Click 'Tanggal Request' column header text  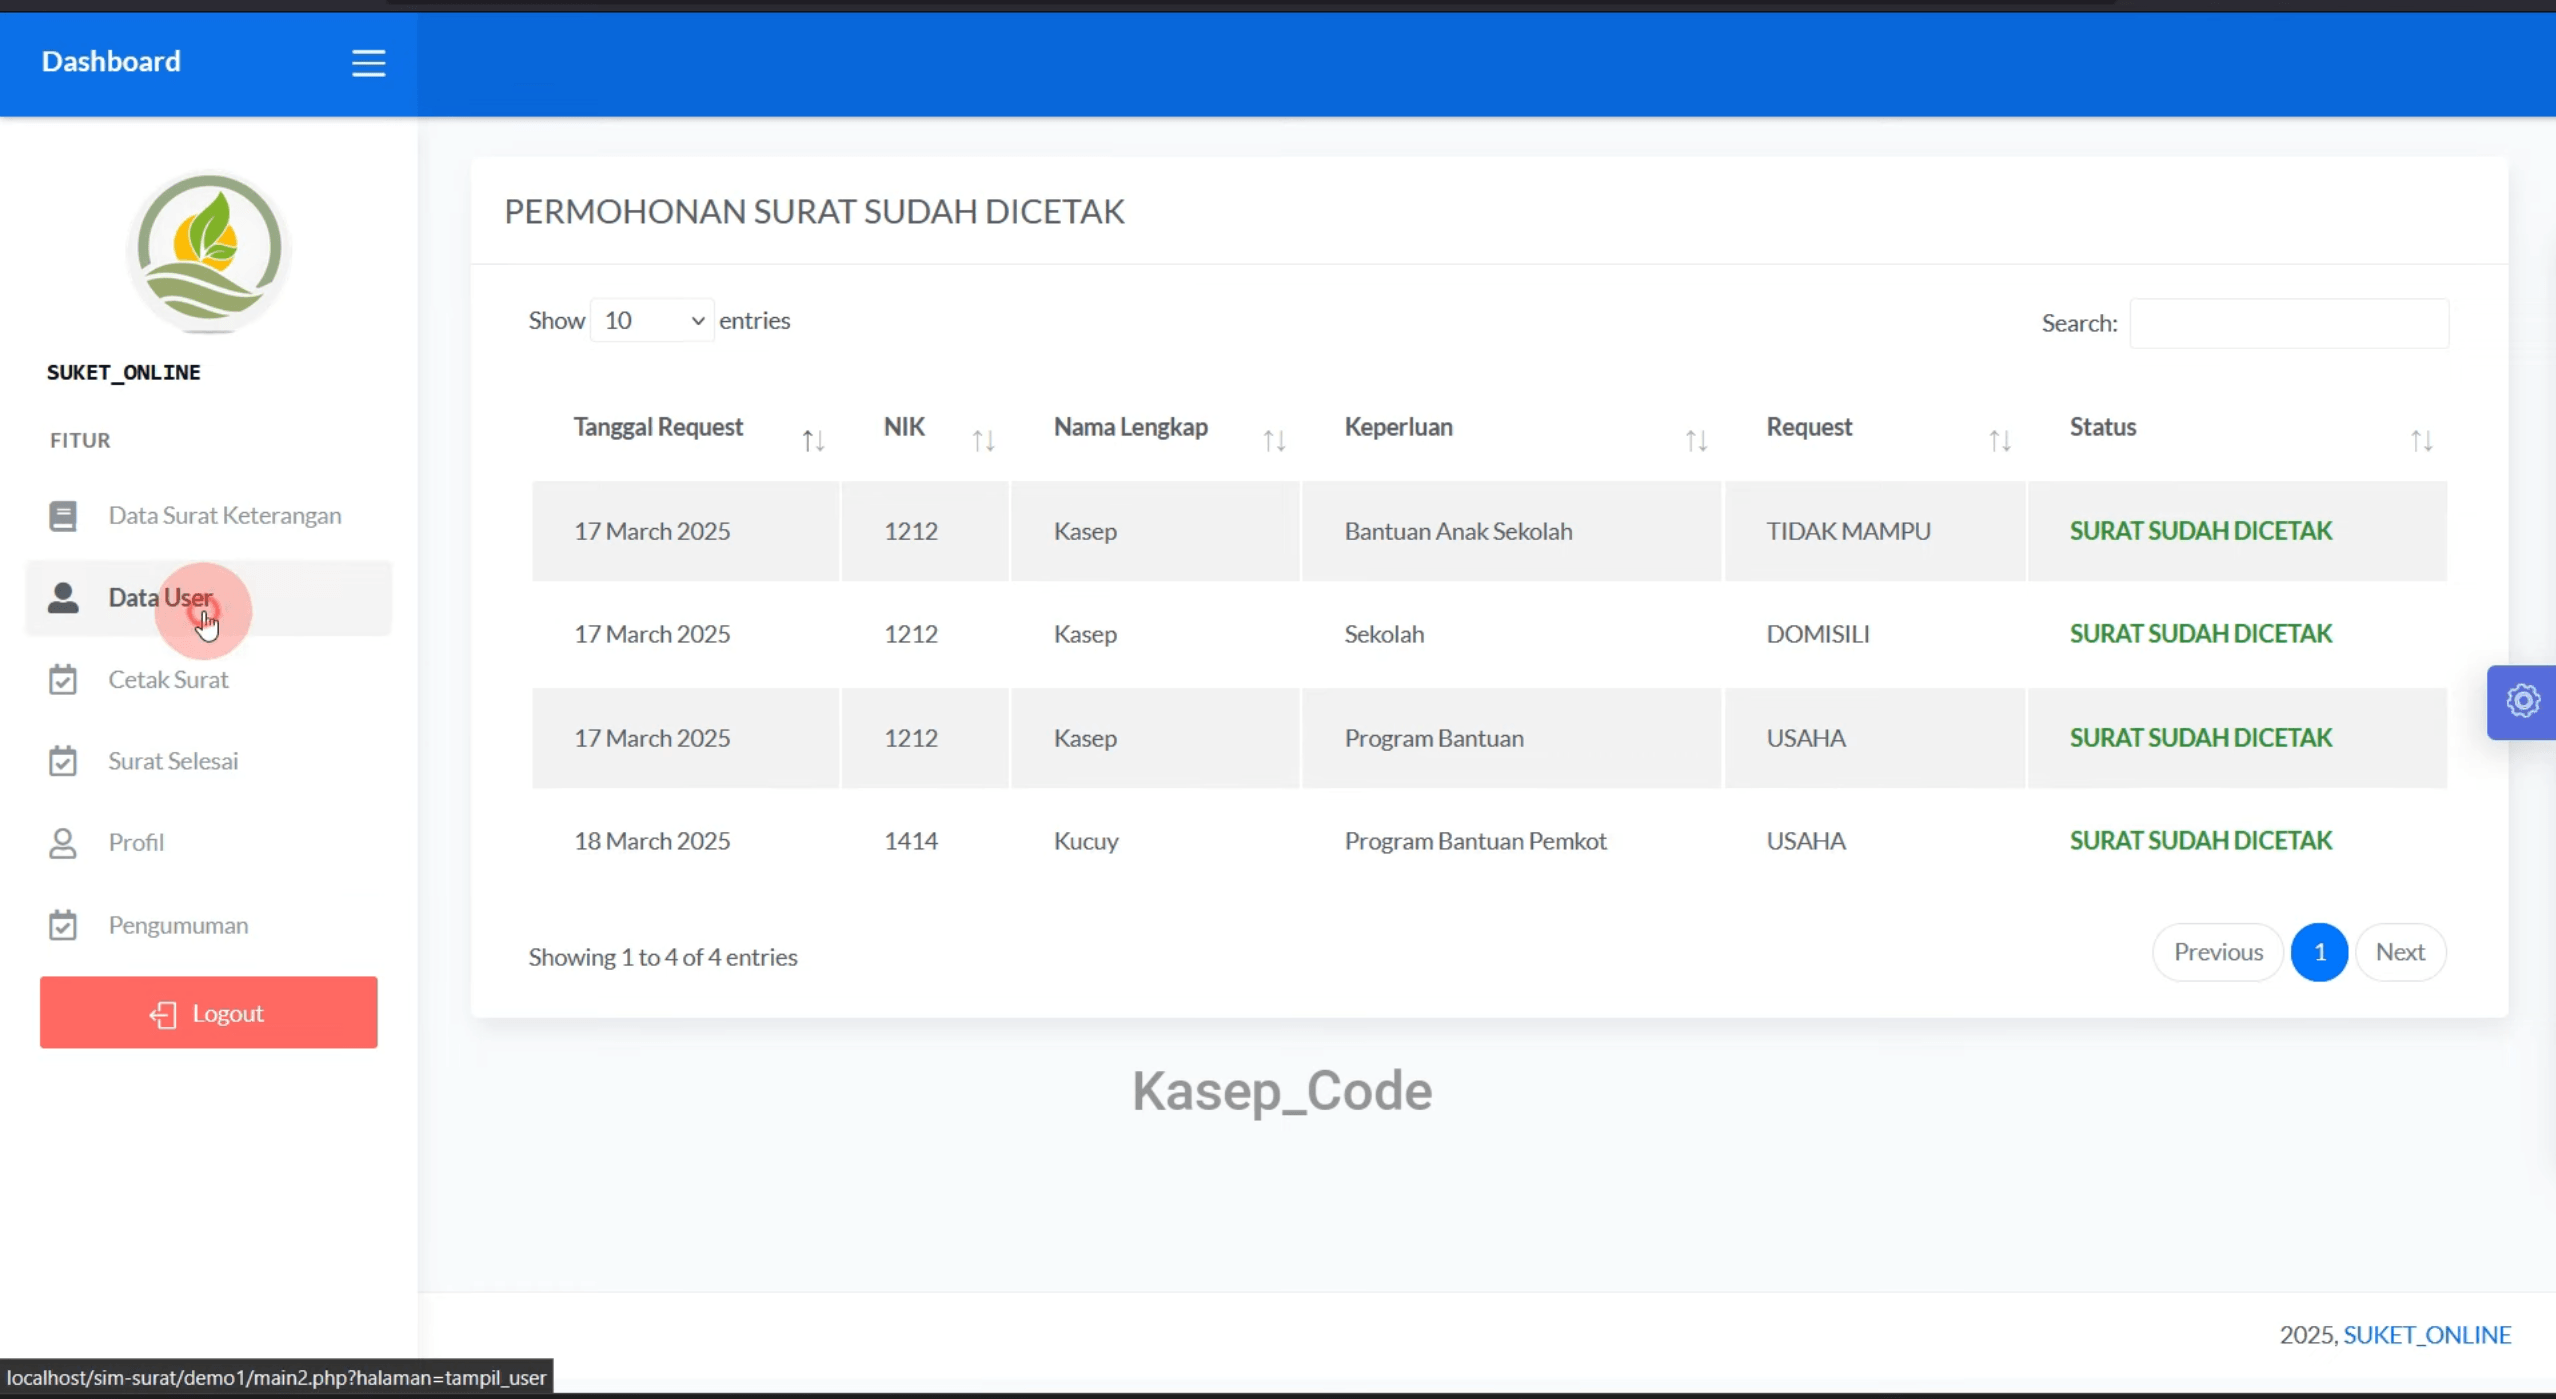[658, 428]
